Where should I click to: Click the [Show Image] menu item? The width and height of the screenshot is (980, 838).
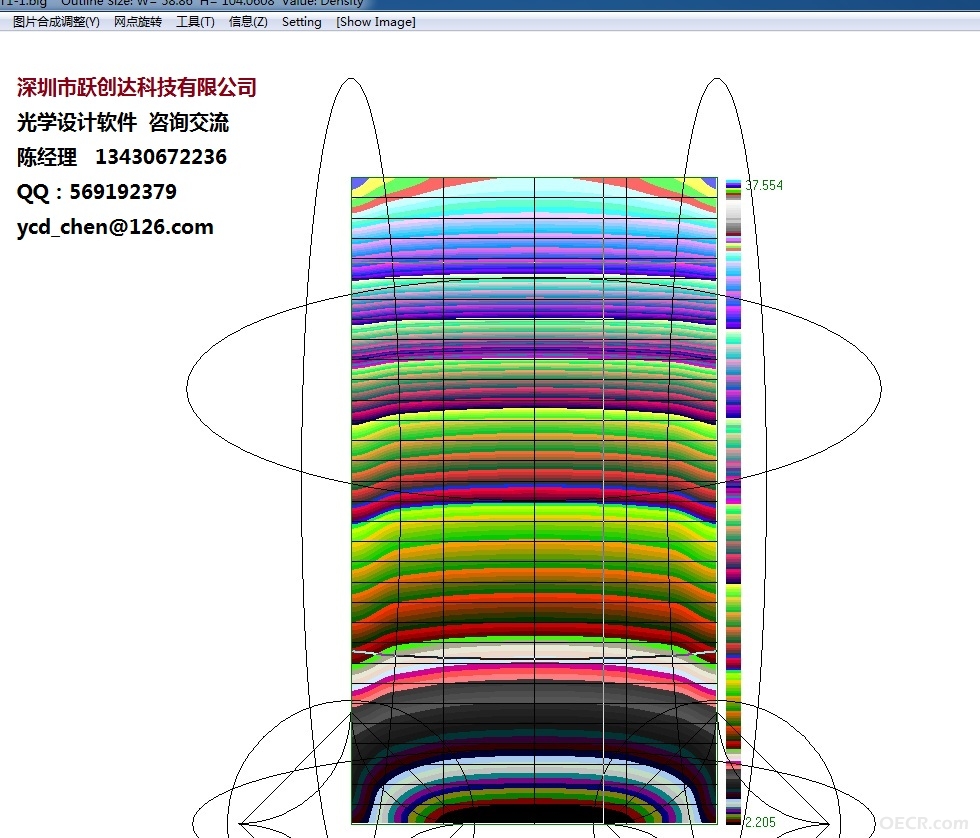(376, 22)
